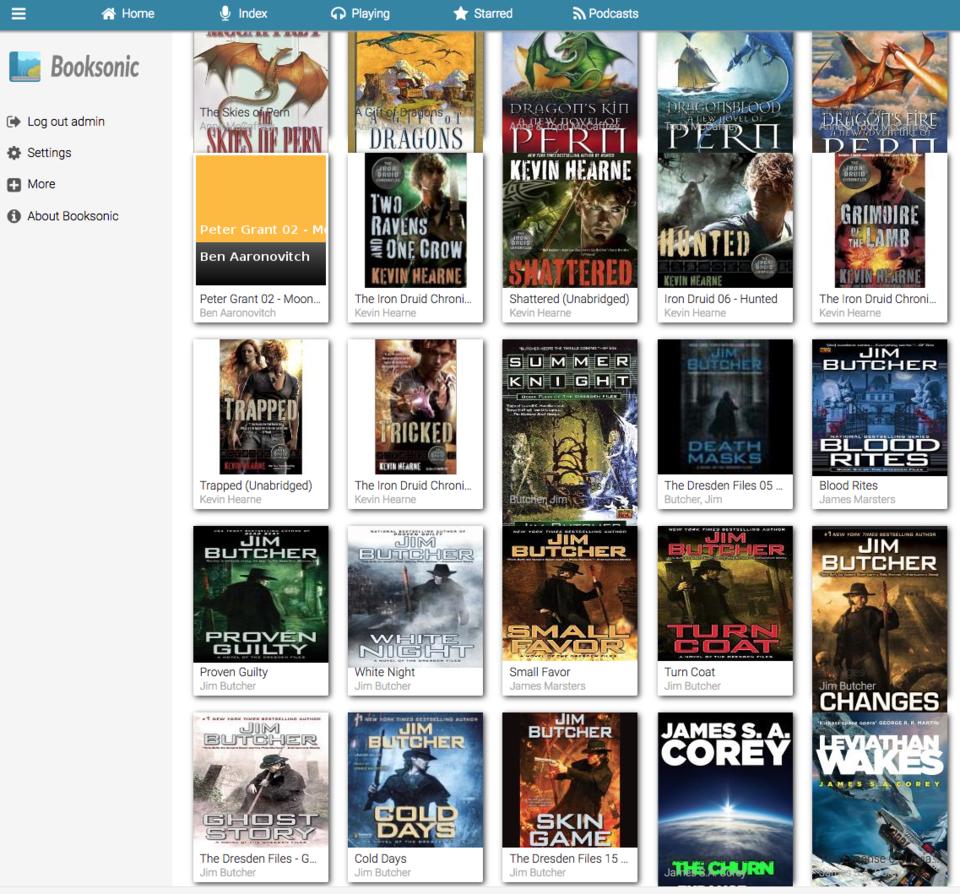This screenshot has height=894, width=960.
Task: Click the Settings gear icon
Action: click(x=14, y=153)
